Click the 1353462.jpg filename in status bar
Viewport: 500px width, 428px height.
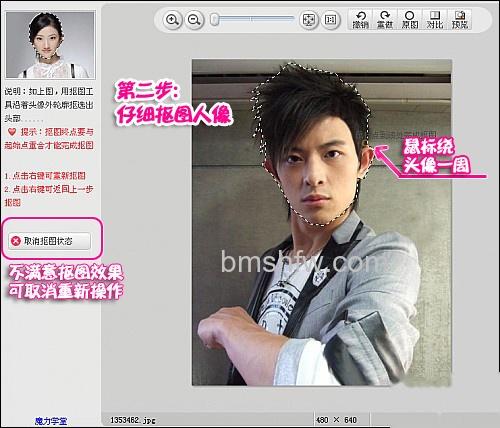pos(133,420)
